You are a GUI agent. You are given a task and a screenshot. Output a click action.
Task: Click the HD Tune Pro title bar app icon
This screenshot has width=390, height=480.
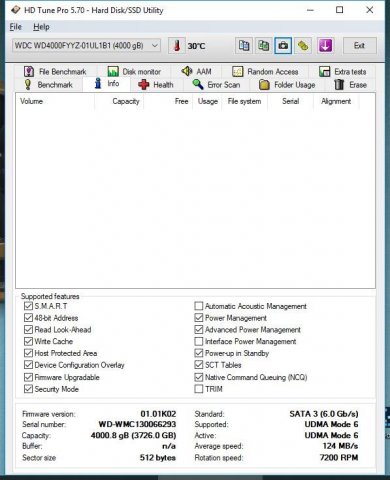tap(15, 10)
